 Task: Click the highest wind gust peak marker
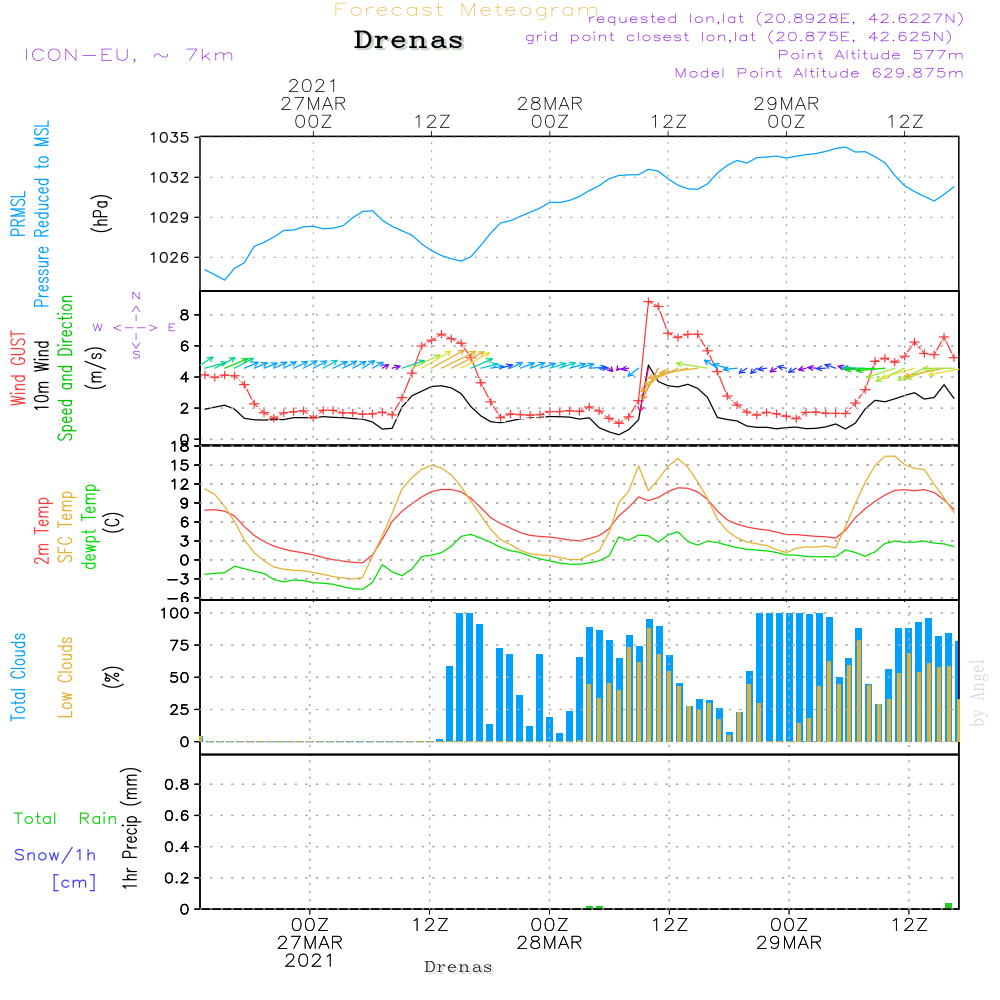pos(649,302)
